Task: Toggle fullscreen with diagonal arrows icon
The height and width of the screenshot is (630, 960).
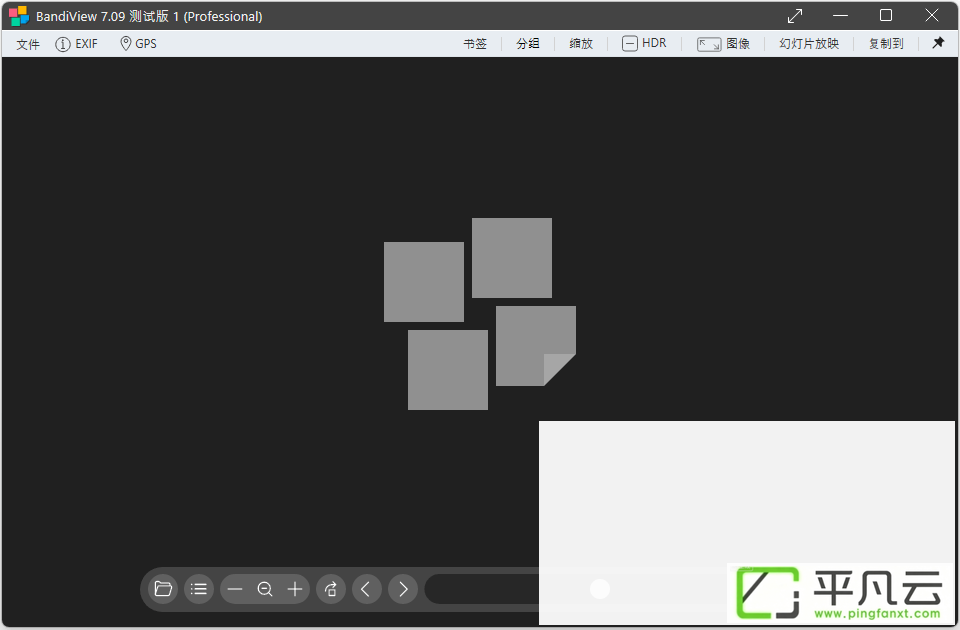Action: [795, 16]
